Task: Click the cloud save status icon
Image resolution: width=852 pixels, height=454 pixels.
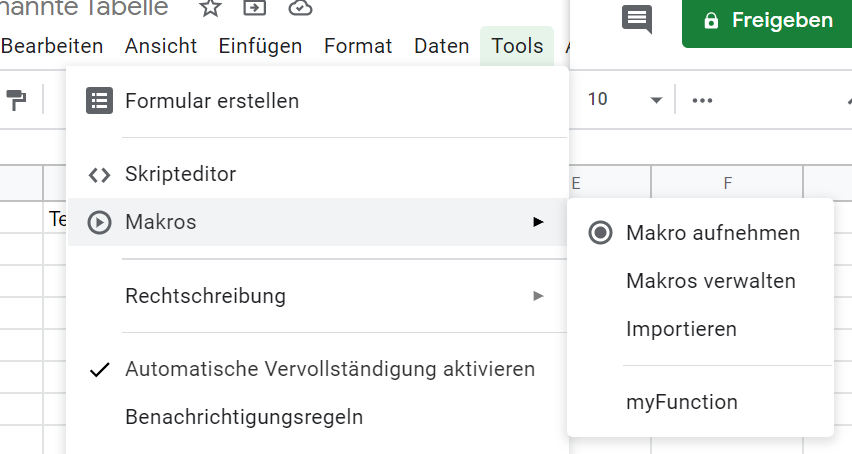Action: [300, 8]
